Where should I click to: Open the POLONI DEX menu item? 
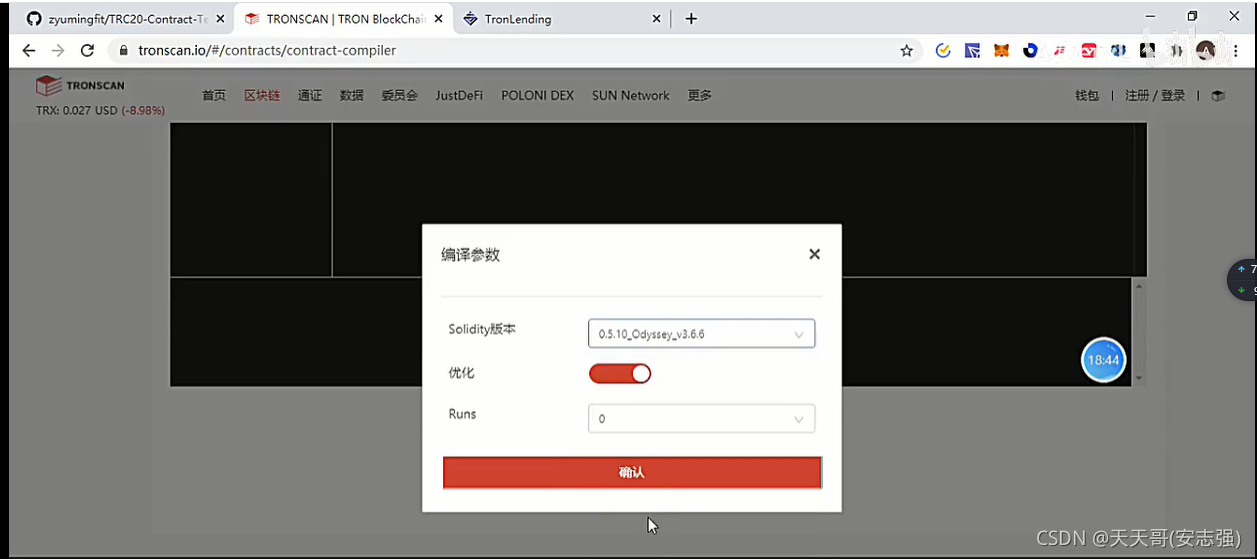coord(538,95)
